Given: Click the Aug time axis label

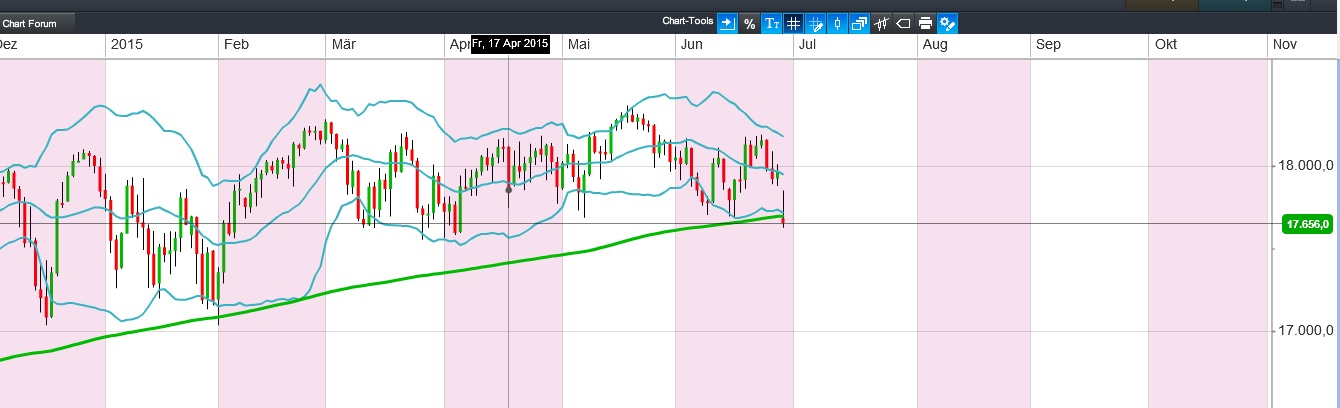Looking at the screenshot, I should [935, 44].
